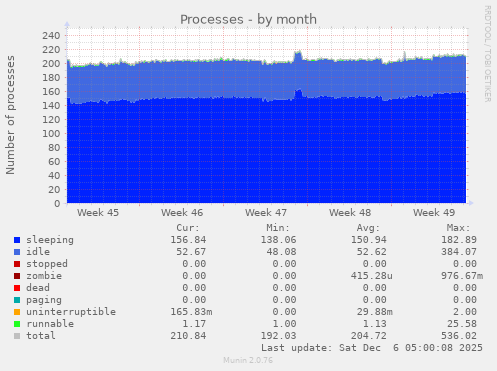Click the 'runnable' legend label
Image resolution: width=497 pixels, height=371 pixels.
pyautogui.click(x=50, y=324)
